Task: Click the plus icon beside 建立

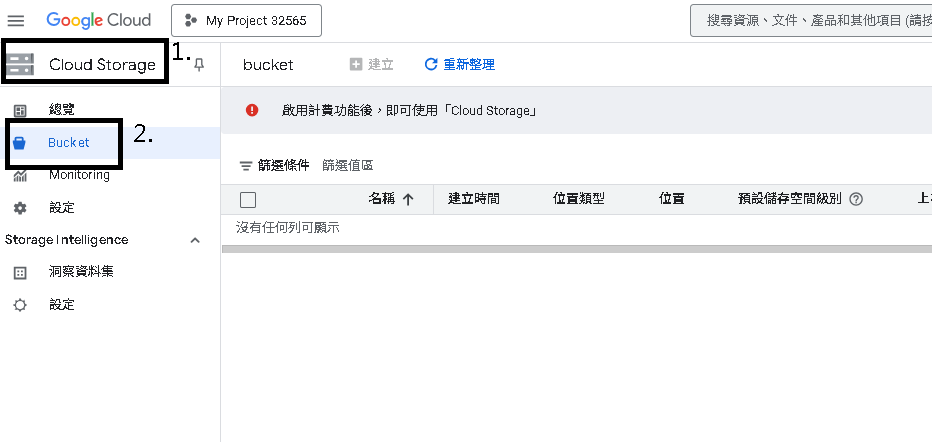Action: pos(355,64)
